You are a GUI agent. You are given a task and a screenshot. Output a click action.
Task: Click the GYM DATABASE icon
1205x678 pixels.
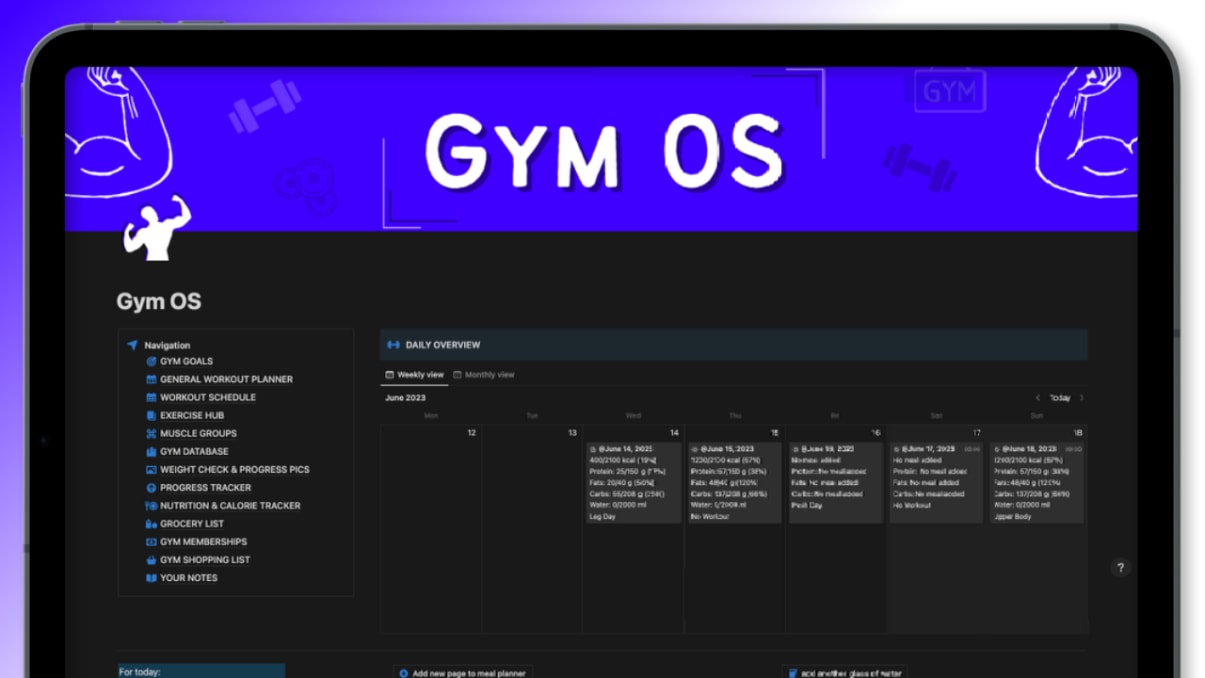click(151, 451)
